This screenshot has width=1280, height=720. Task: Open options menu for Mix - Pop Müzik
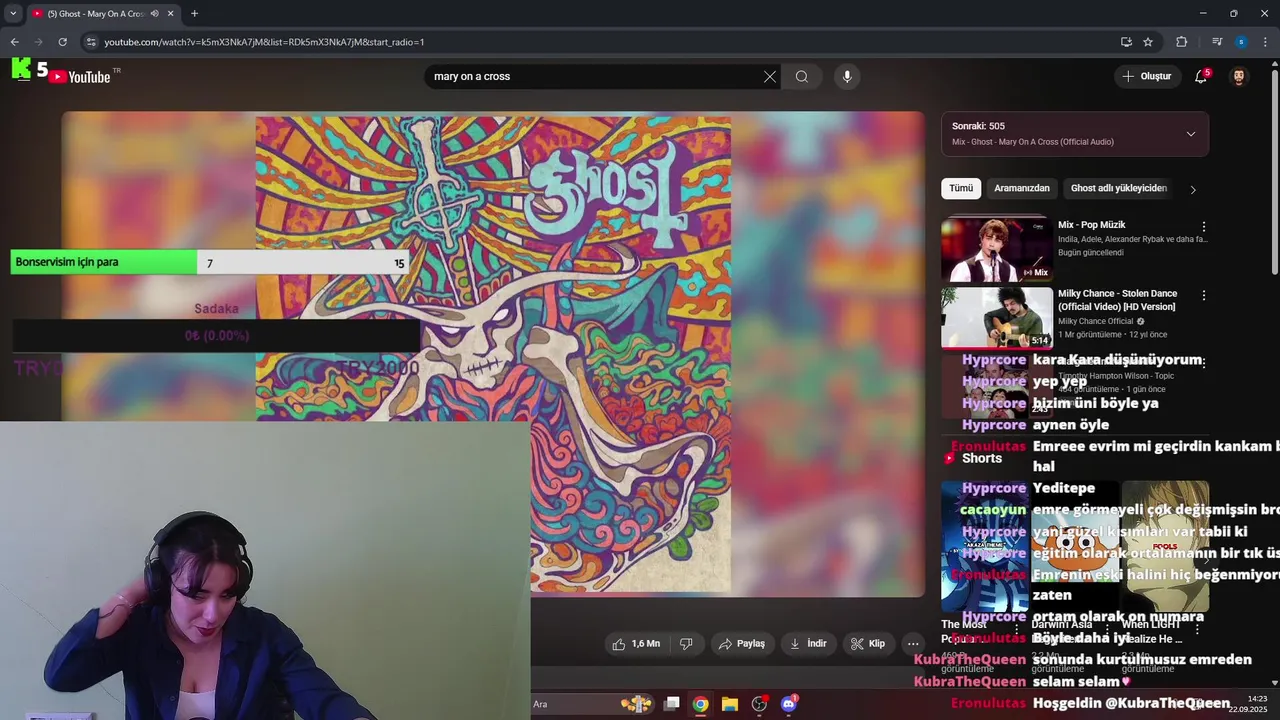click(1204, 227)
